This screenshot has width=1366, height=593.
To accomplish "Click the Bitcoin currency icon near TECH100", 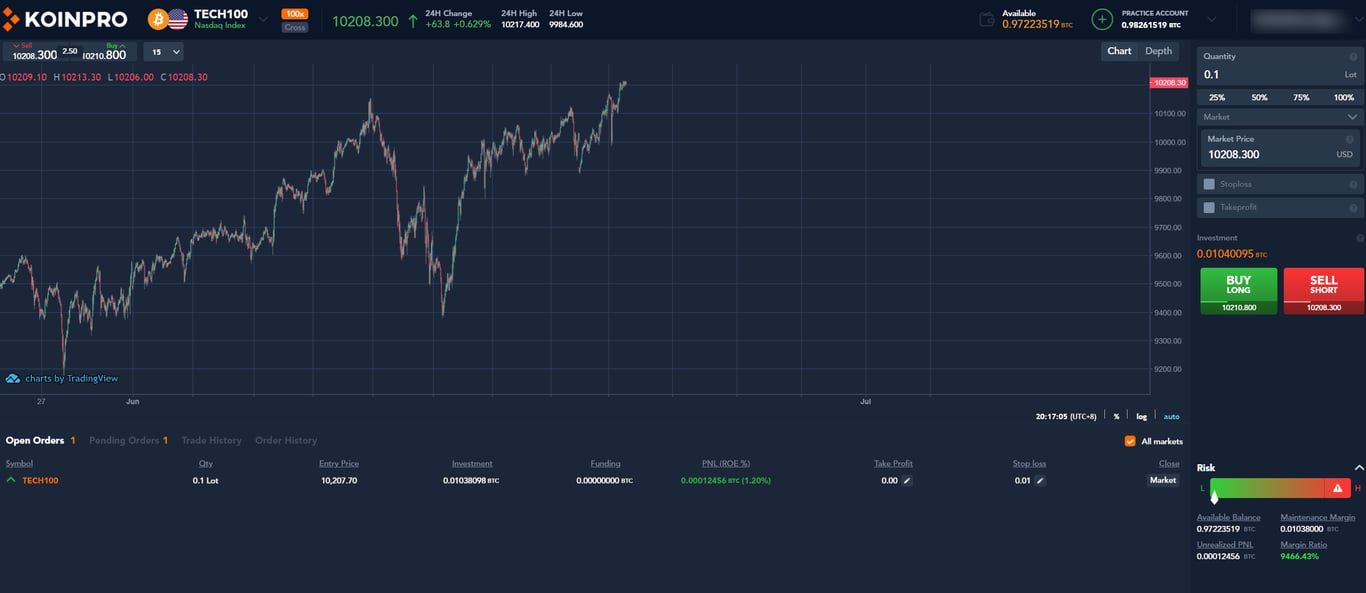I will (x=156, y=18).
